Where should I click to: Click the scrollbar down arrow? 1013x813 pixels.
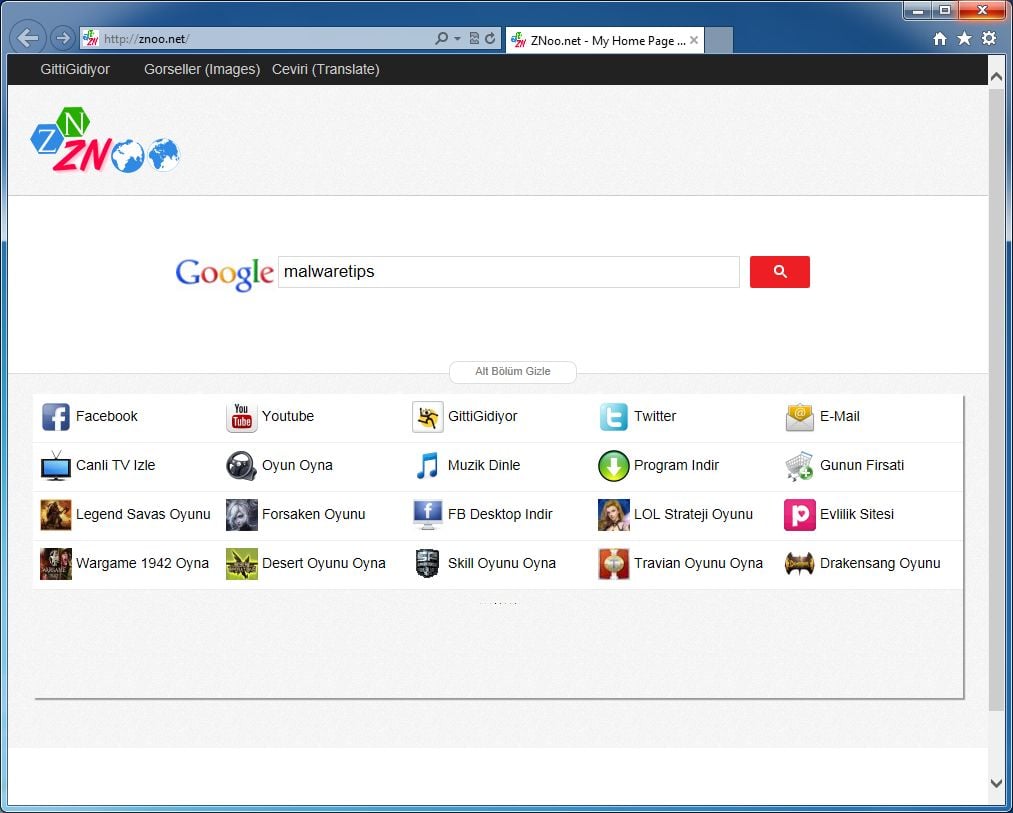996,782
